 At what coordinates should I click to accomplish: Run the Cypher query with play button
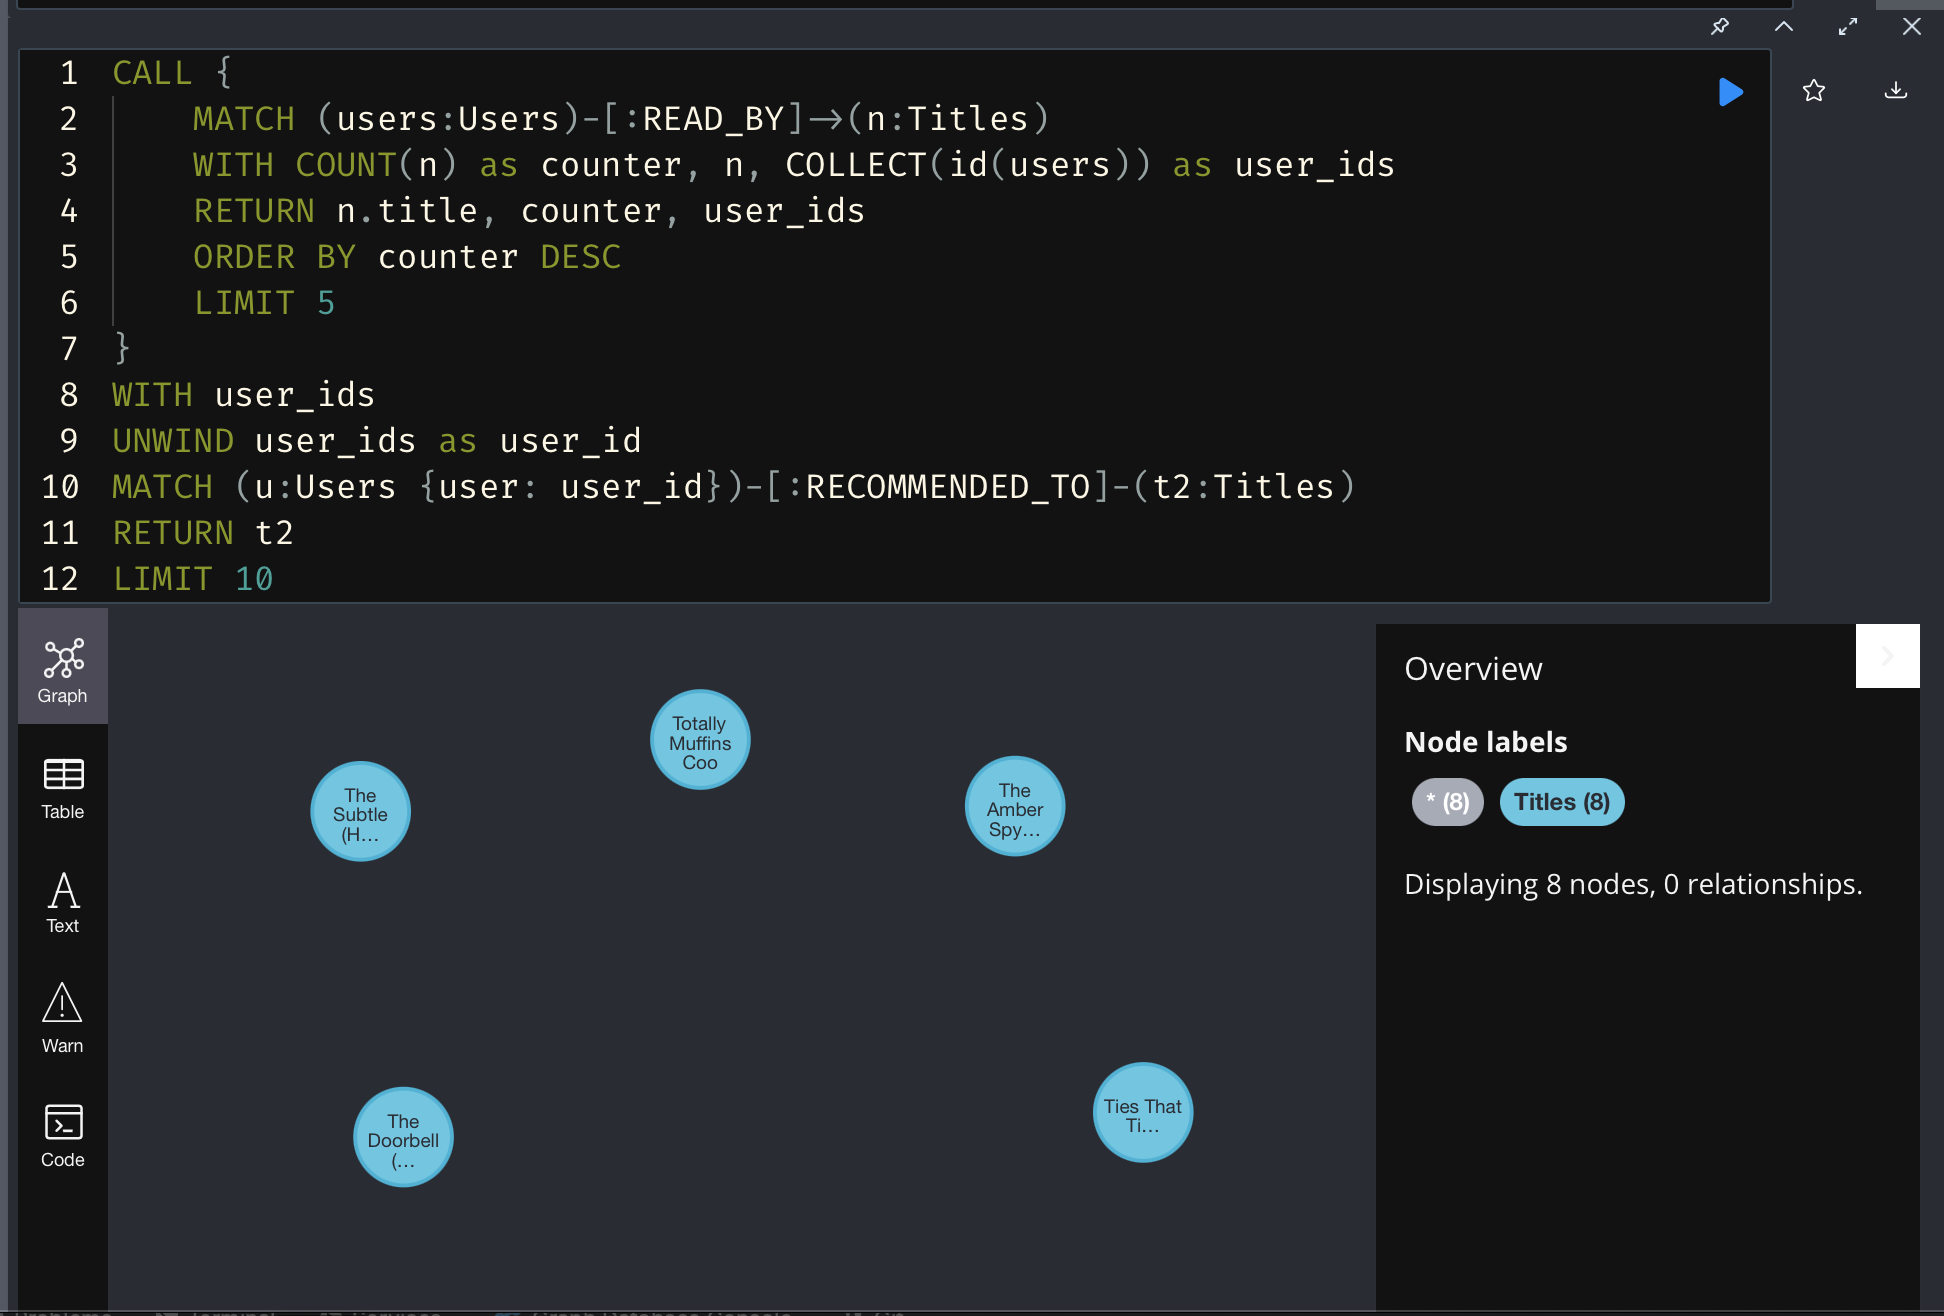pyautogui.click(x=1730, y=92)
